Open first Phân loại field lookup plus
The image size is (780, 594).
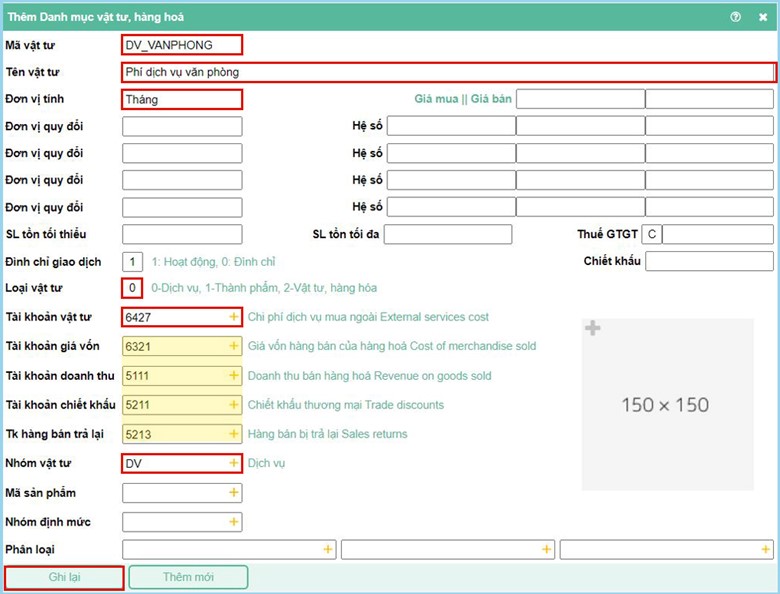pyautogui.click(x=327, y=550)
